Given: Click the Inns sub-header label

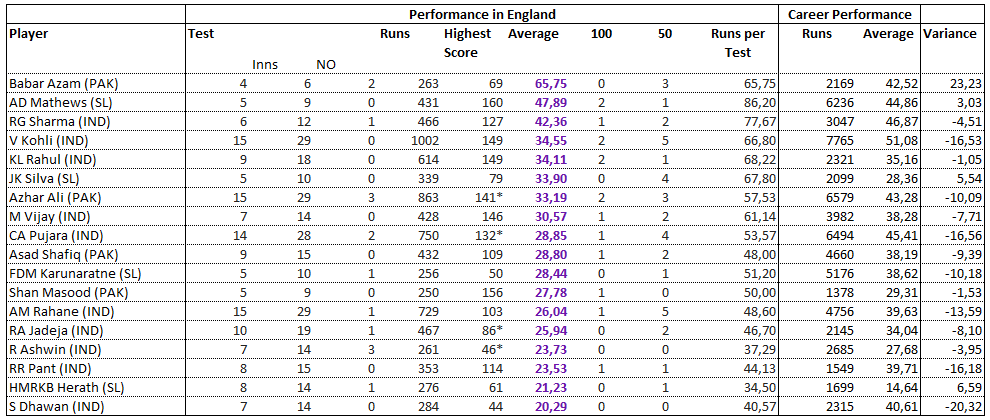Looking at the screenshot, I should coord(265,64).
